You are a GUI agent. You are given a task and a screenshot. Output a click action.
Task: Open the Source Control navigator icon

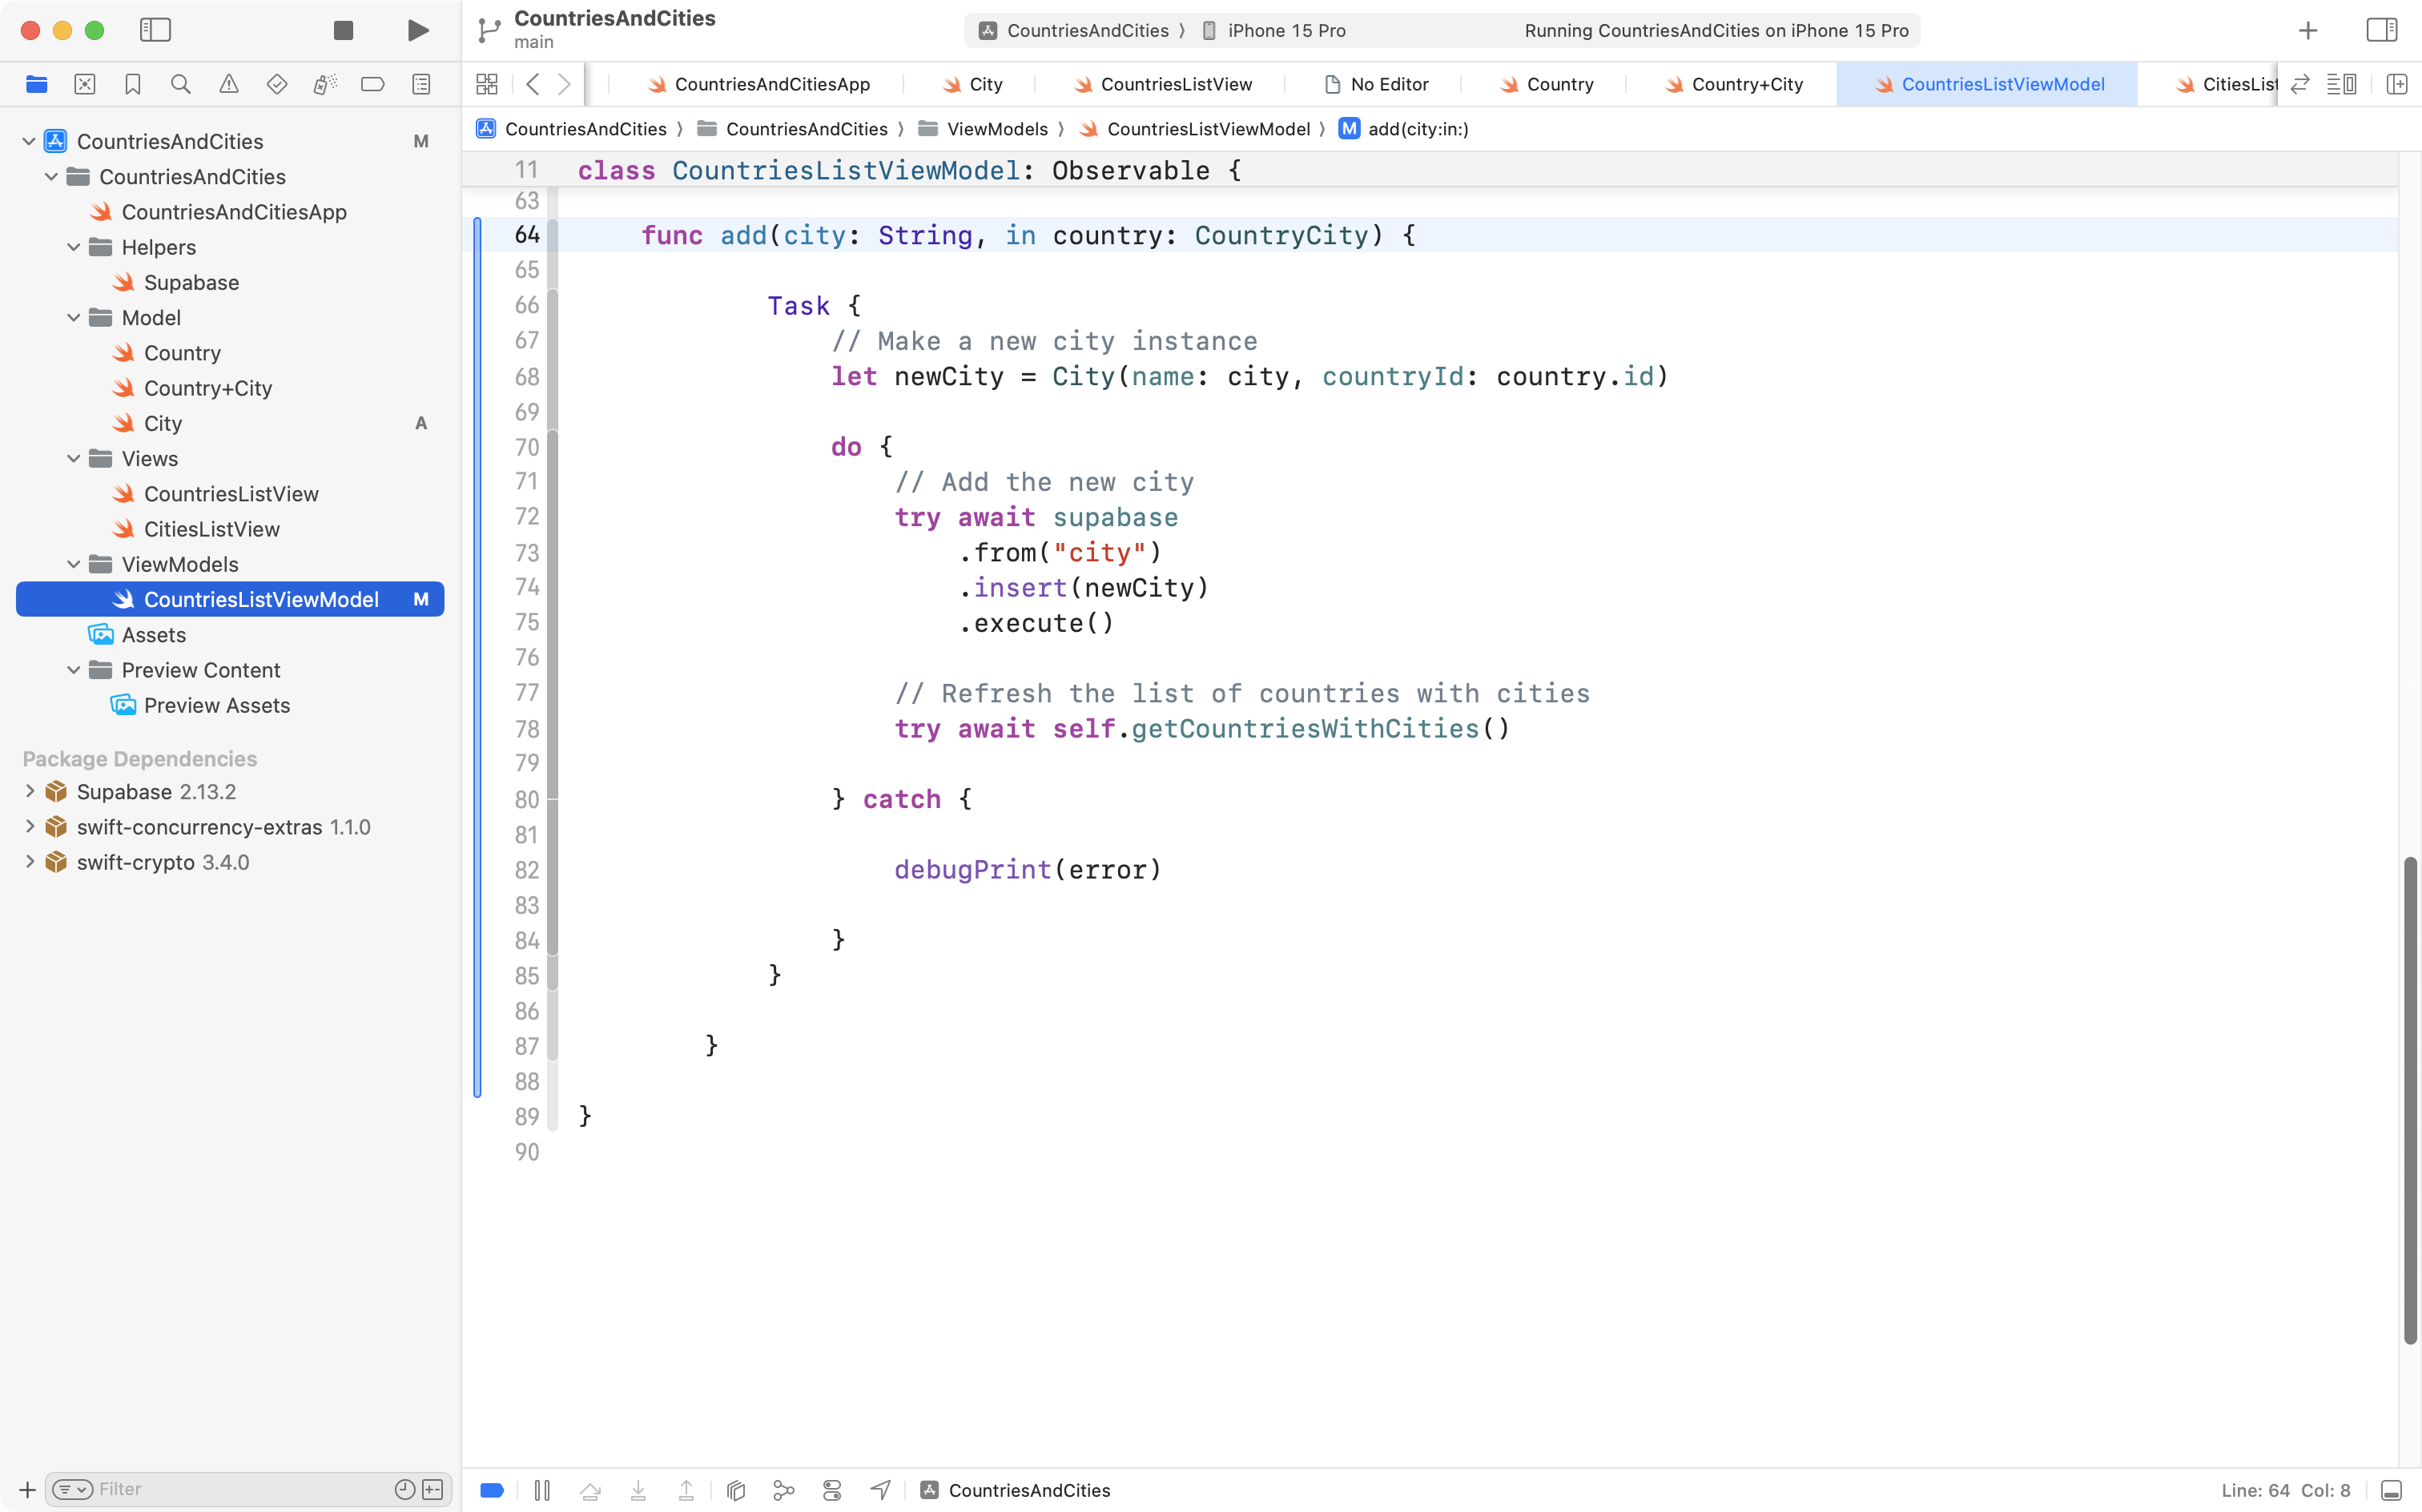(85, 84)
